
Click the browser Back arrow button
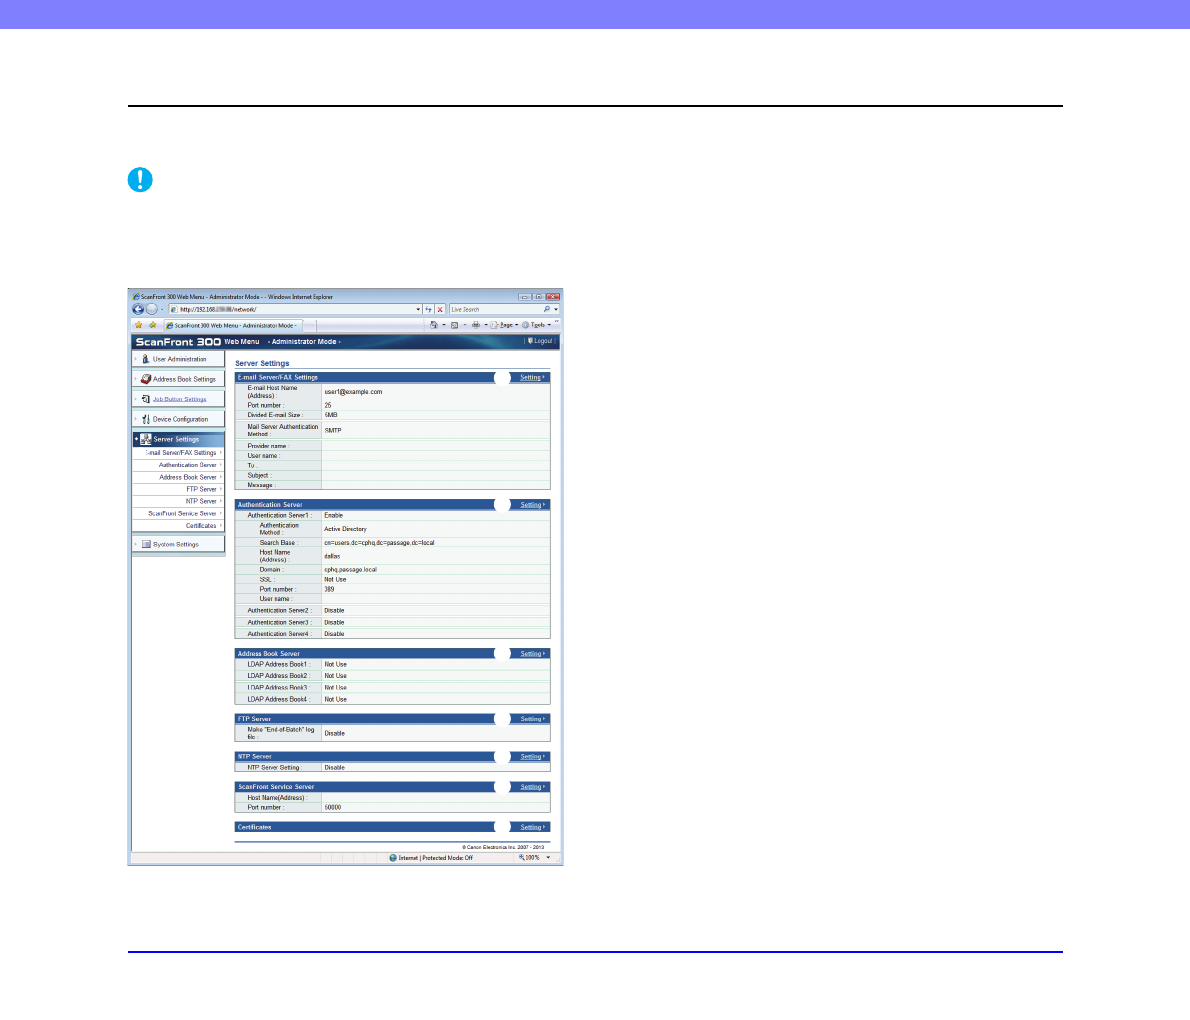138,310
